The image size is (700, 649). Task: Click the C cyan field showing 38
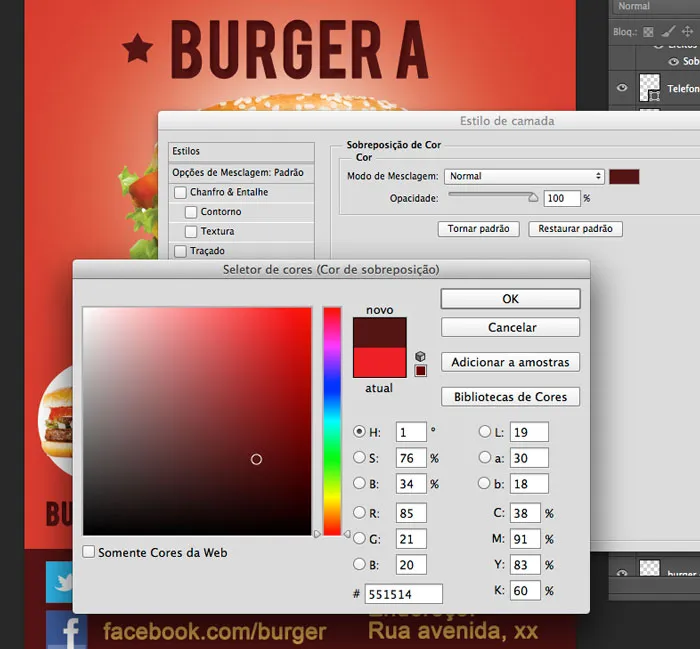[x=525, y=513]
